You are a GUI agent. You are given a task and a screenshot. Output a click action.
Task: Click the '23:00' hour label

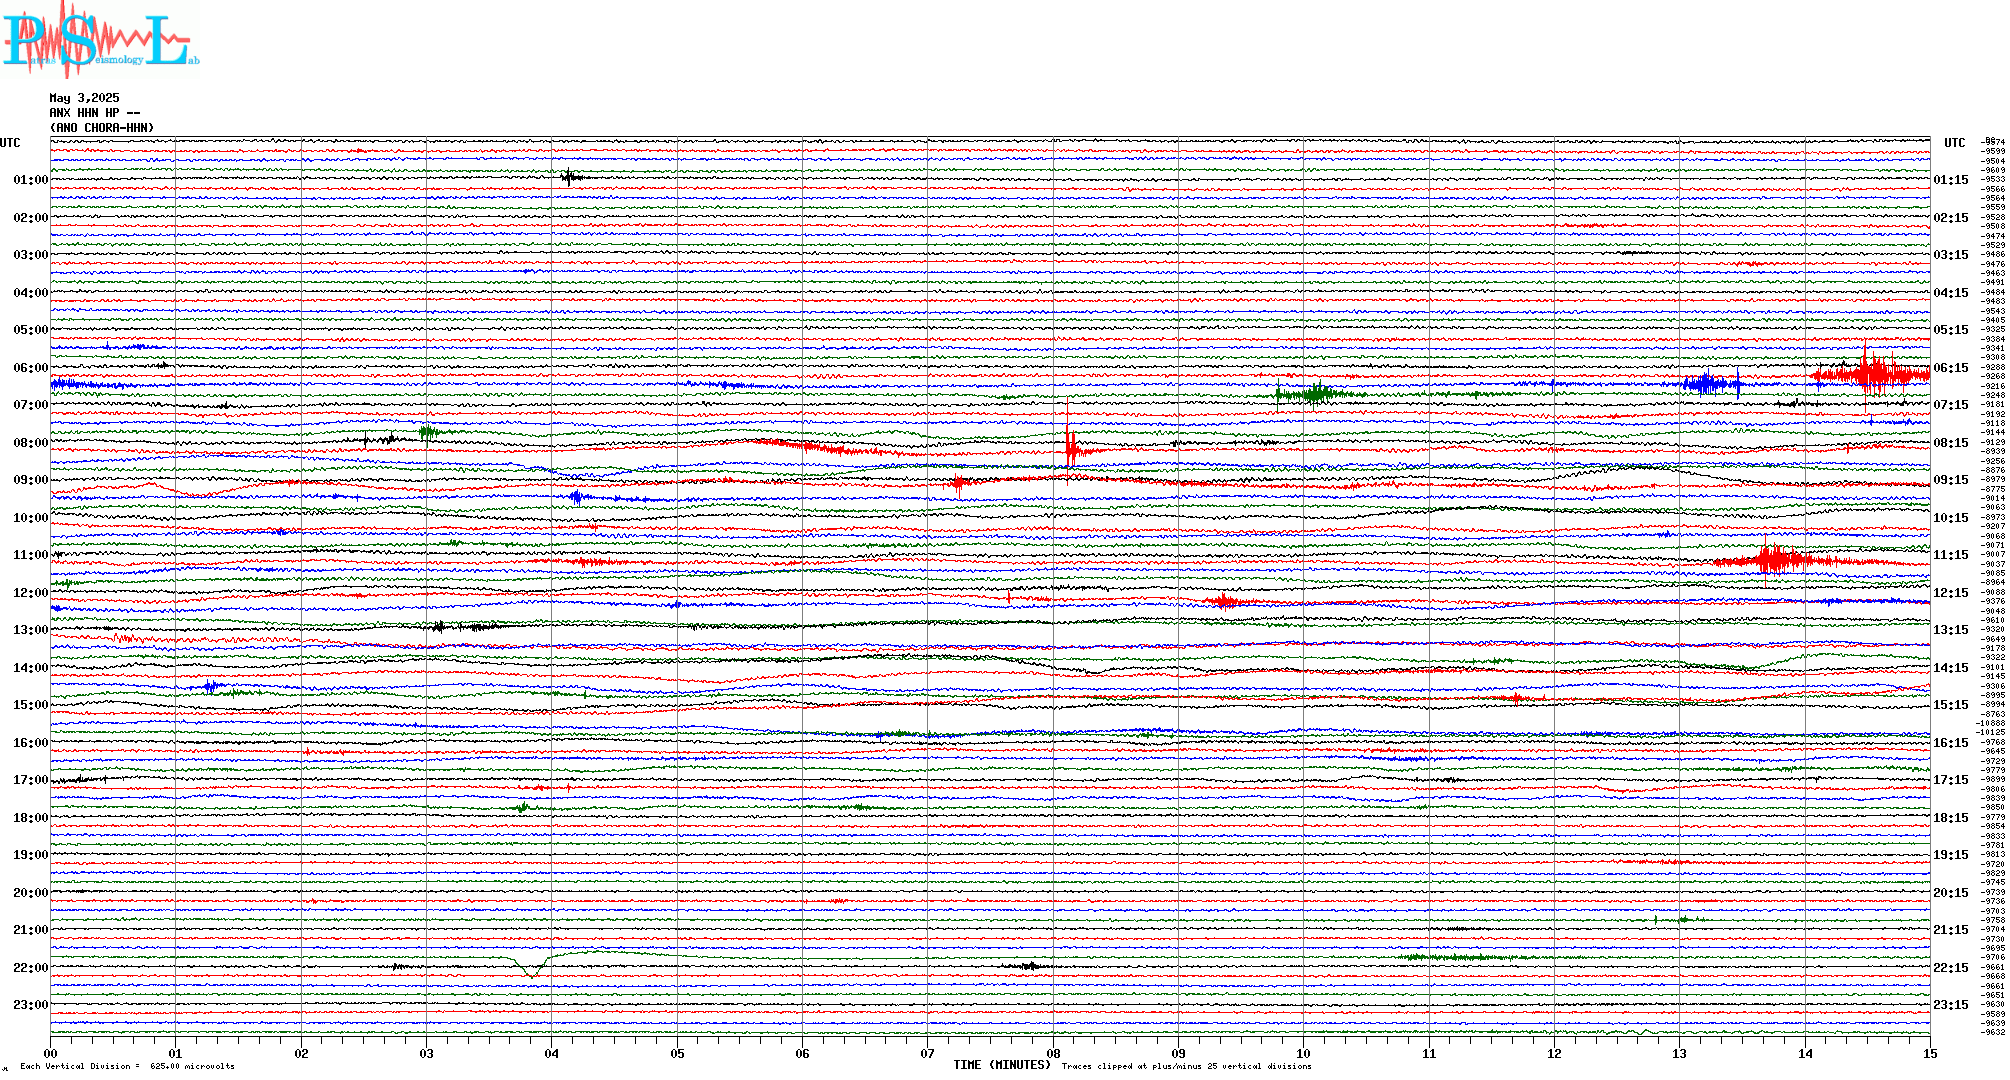(x=31, y=1005)
